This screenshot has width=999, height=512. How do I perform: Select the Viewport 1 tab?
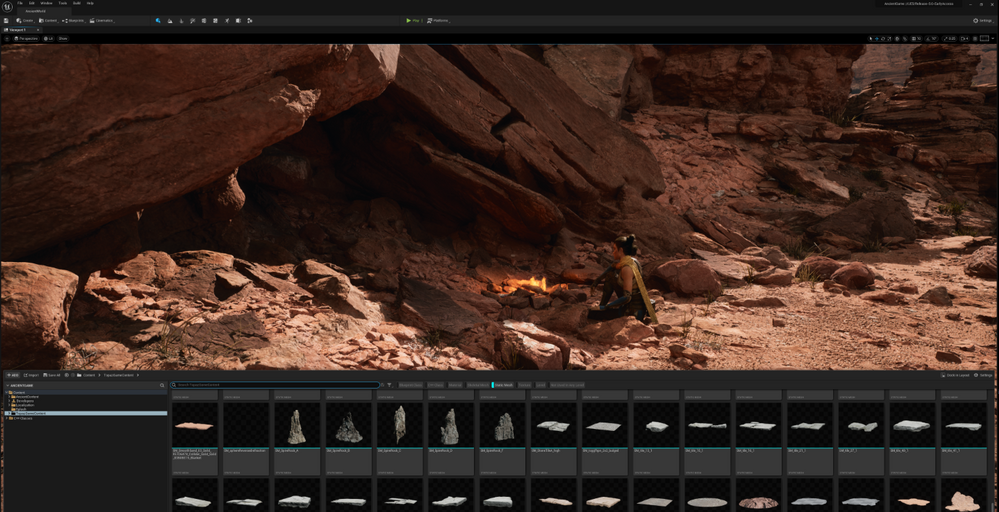[x=20, y=30]
